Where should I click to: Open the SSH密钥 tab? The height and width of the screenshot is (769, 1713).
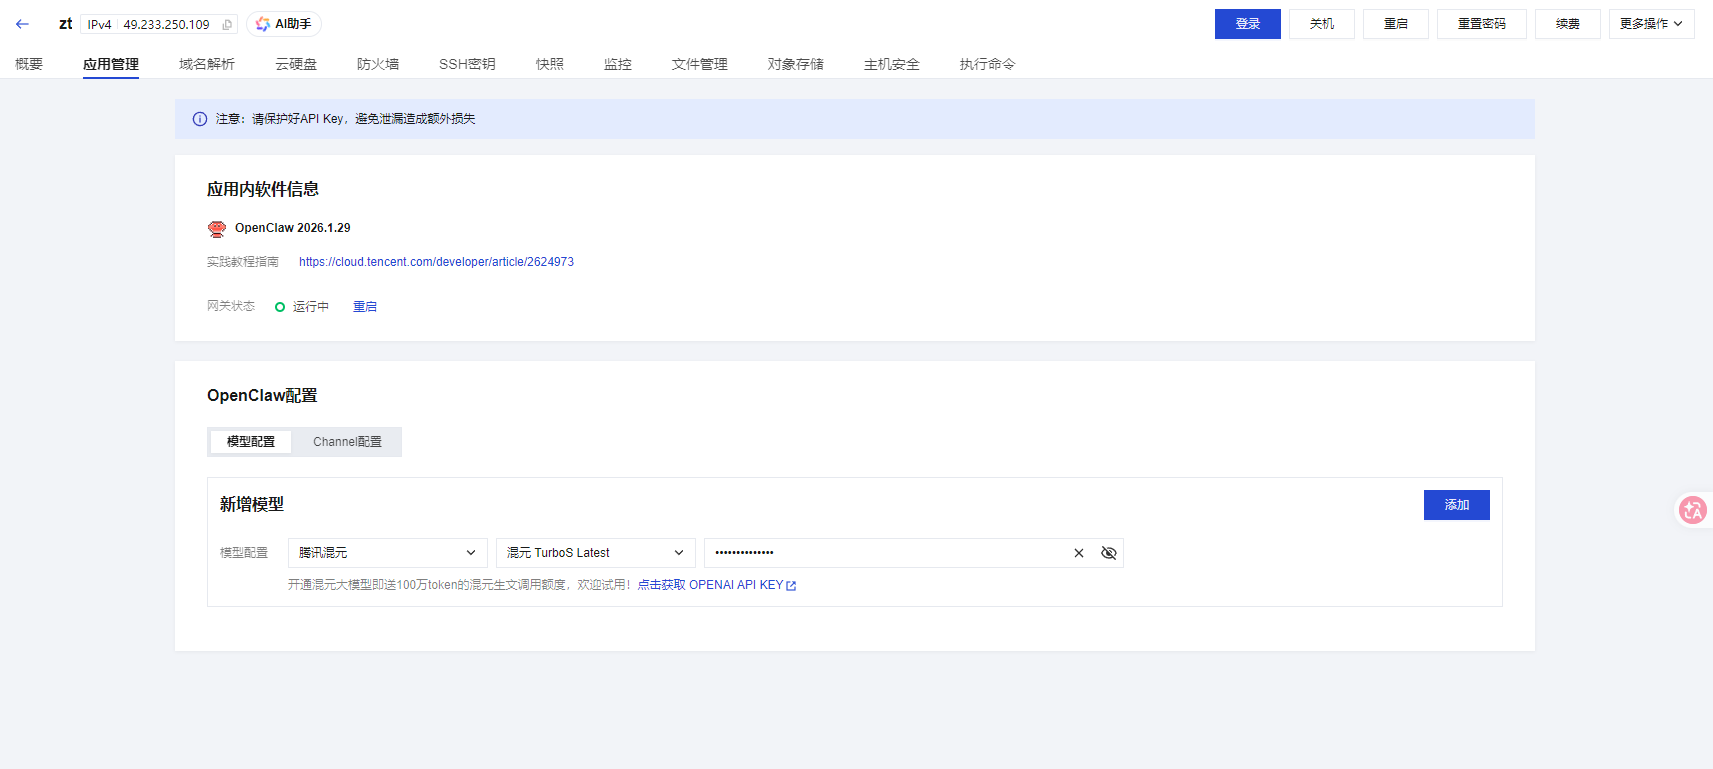tap(467, 64)
